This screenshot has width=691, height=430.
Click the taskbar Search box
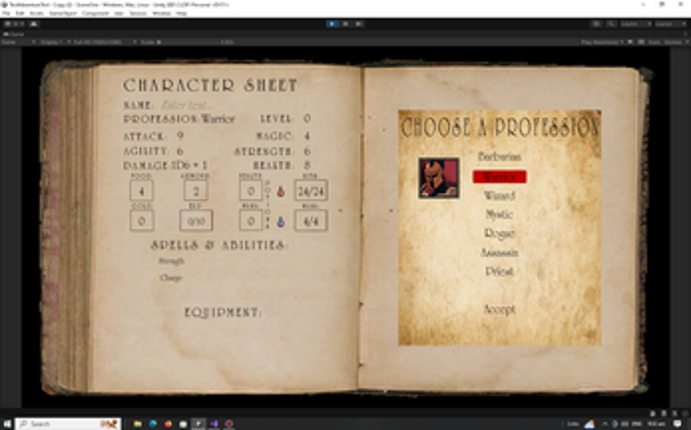coord(68,424)
